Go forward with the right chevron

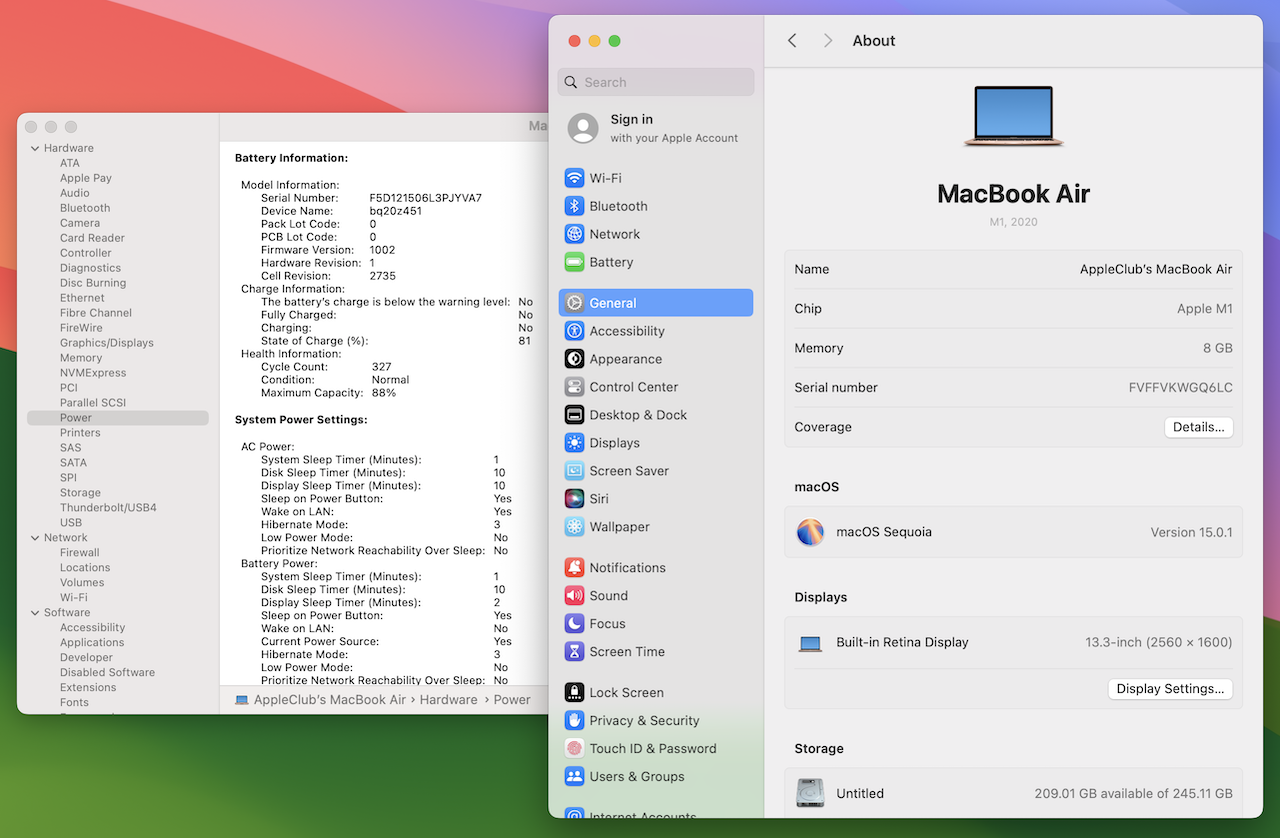pyautogui.click(x=827, y=41)
